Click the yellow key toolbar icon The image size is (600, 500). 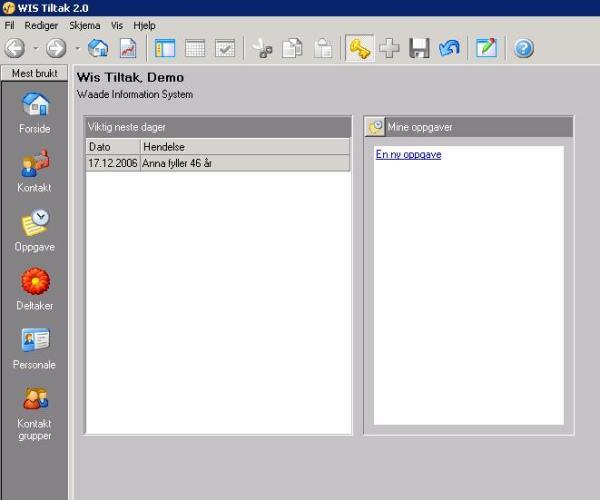[360, 48]
